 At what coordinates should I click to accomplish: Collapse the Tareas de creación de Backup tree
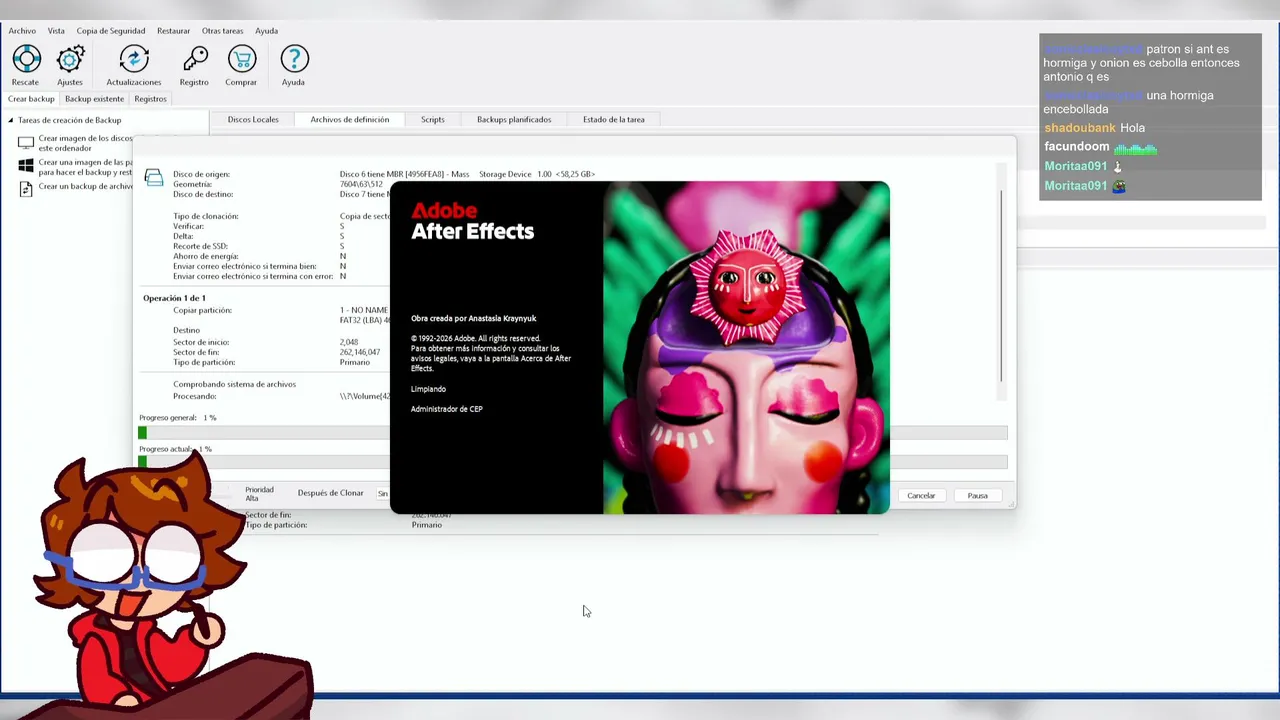click(x=11, y=121)
